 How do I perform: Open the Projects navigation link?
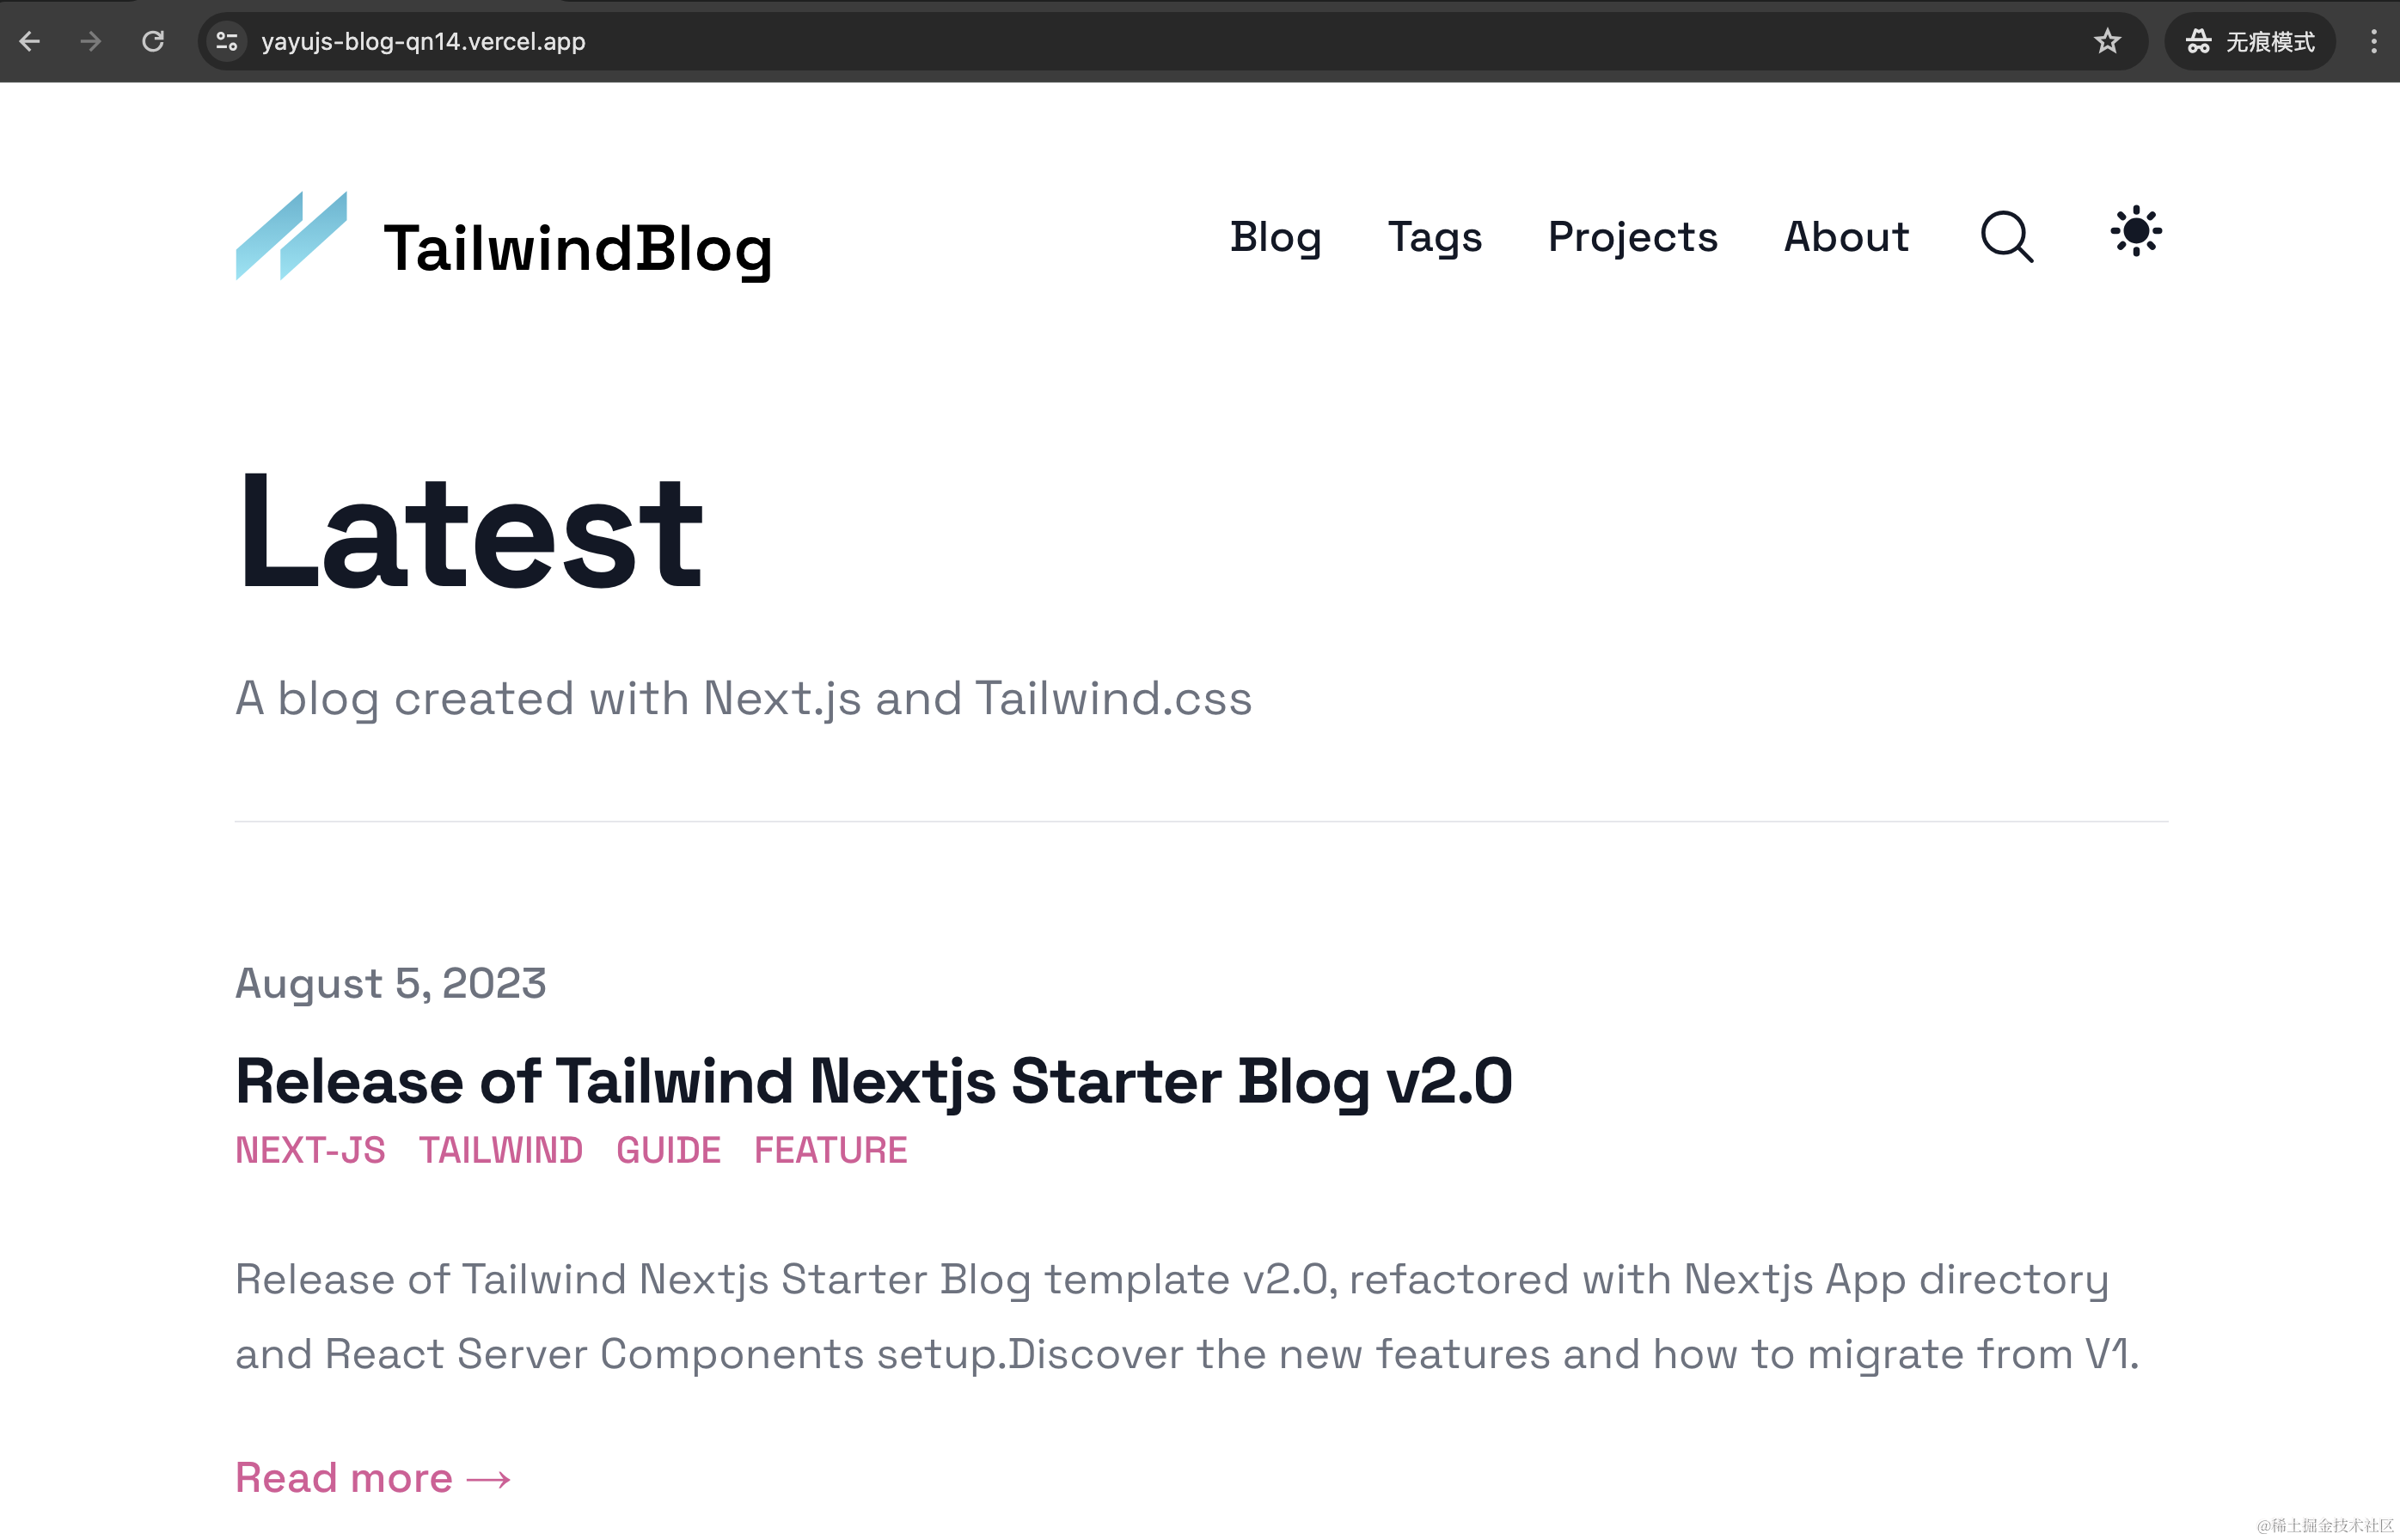[1632, 237]
